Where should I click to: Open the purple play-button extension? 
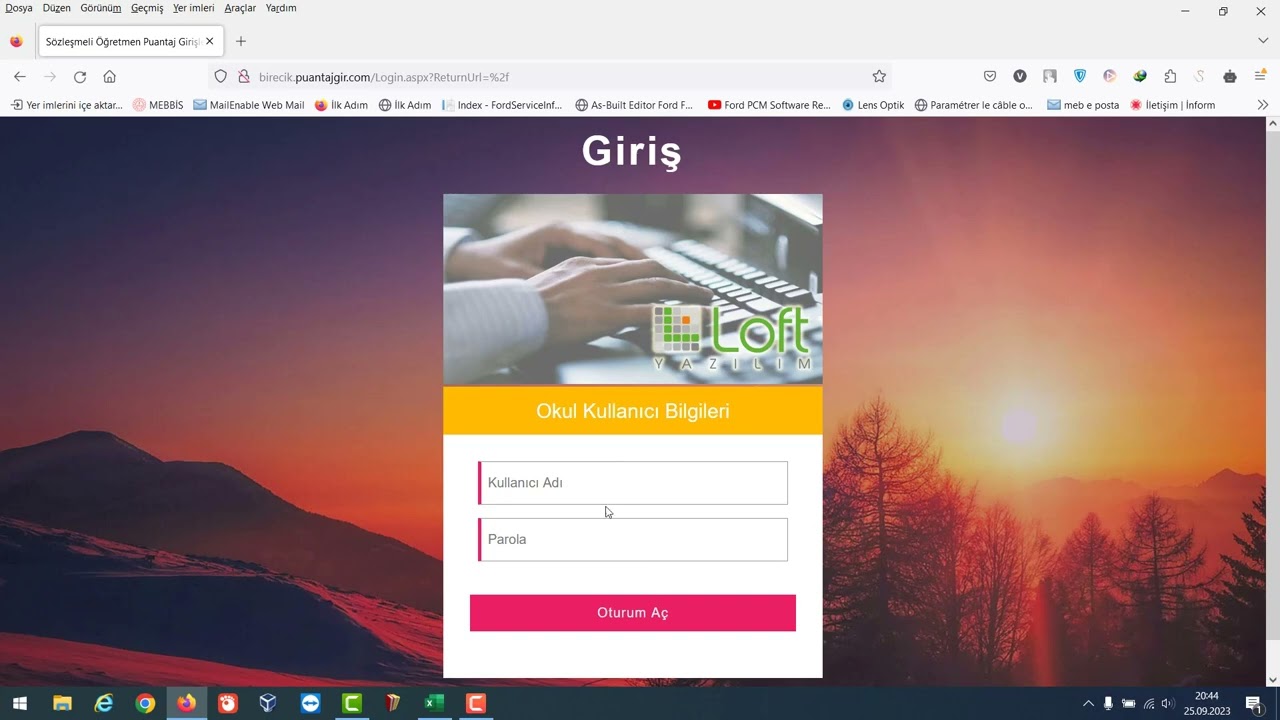pos(1110,77)
